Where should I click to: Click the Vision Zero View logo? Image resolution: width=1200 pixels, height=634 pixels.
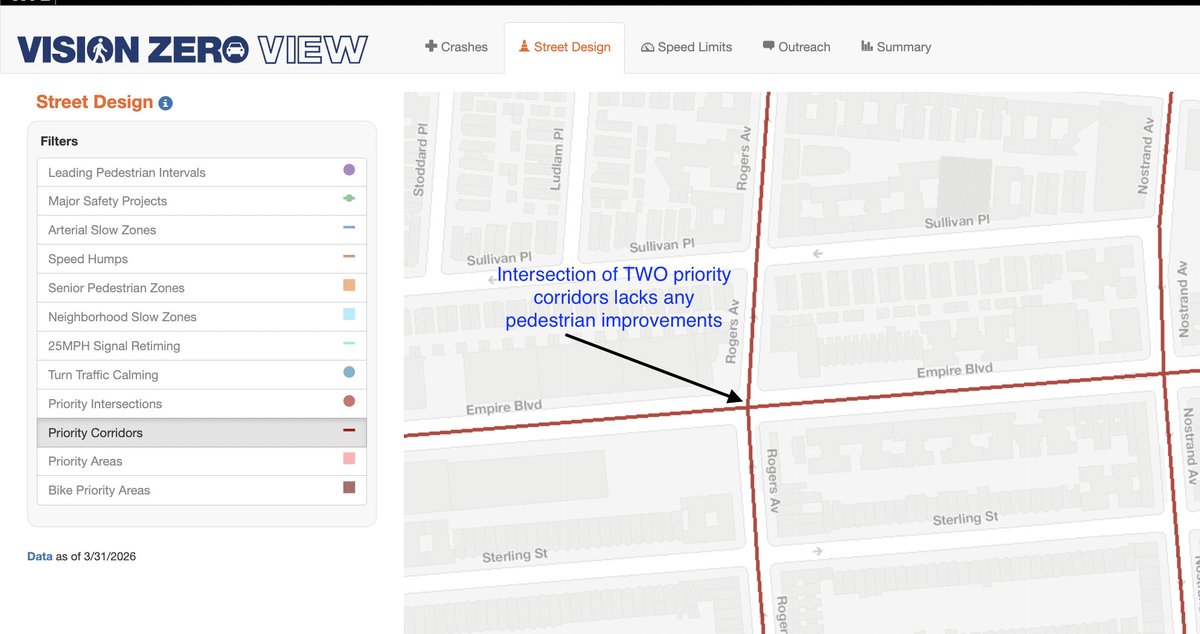coord(193,49)
